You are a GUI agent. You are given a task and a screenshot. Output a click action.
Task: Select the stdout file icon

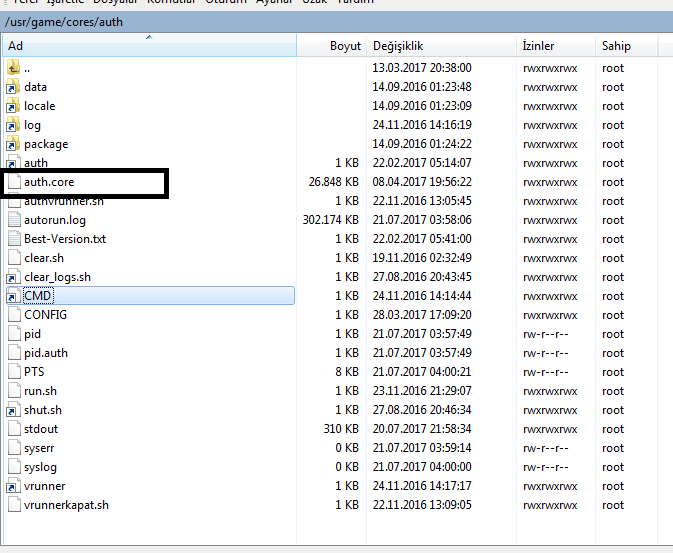(x=14, y=428)
